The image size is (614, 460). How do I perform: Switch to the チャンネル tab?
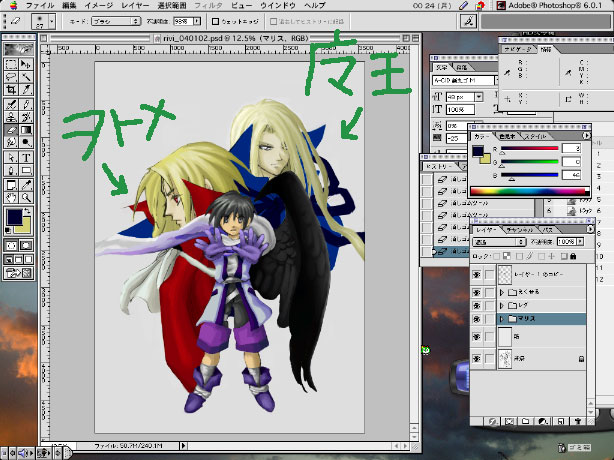point(518,230)
